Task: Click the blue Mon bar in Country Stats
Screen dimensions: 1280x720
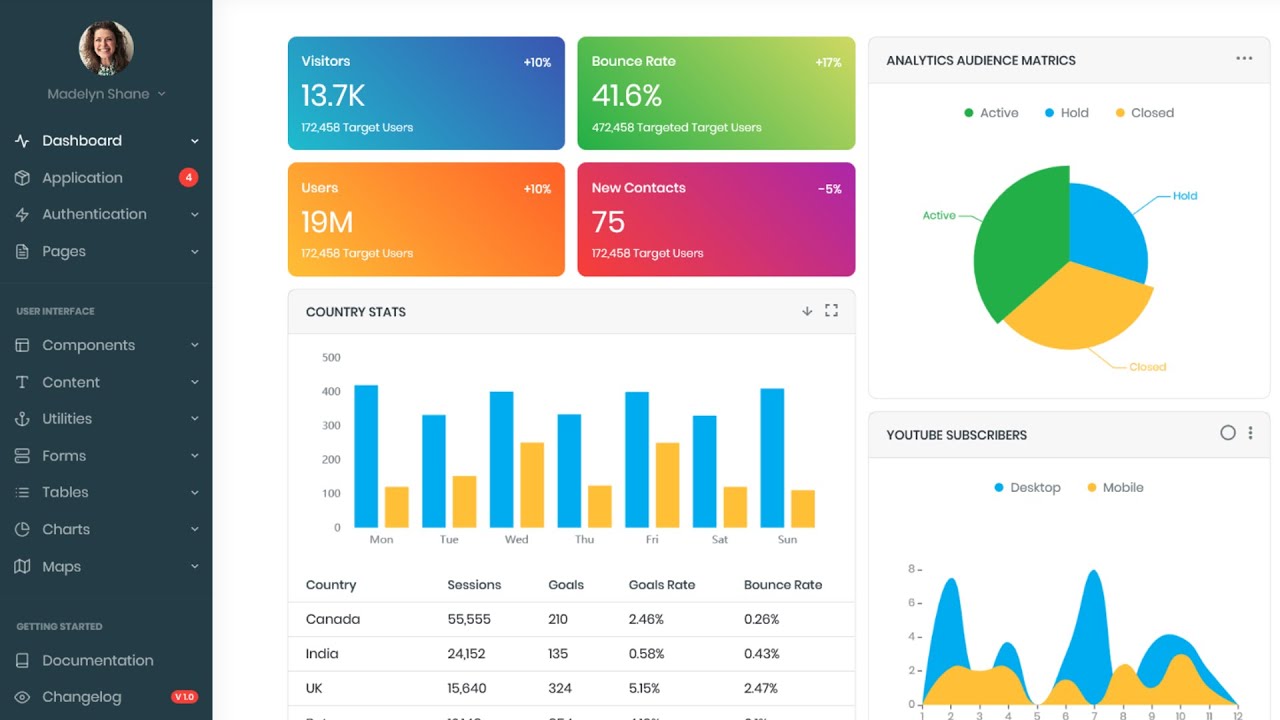Action: click(x=366, y=456)
